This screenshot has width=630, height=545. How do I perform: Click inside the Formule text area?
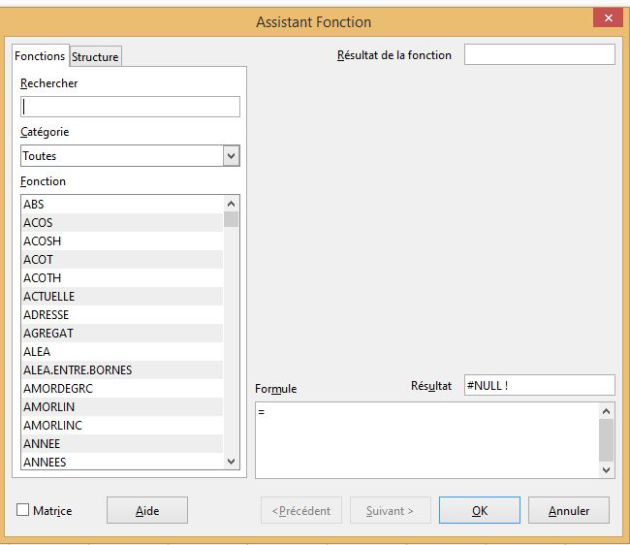pyautogui.click(x=427, y=440)
